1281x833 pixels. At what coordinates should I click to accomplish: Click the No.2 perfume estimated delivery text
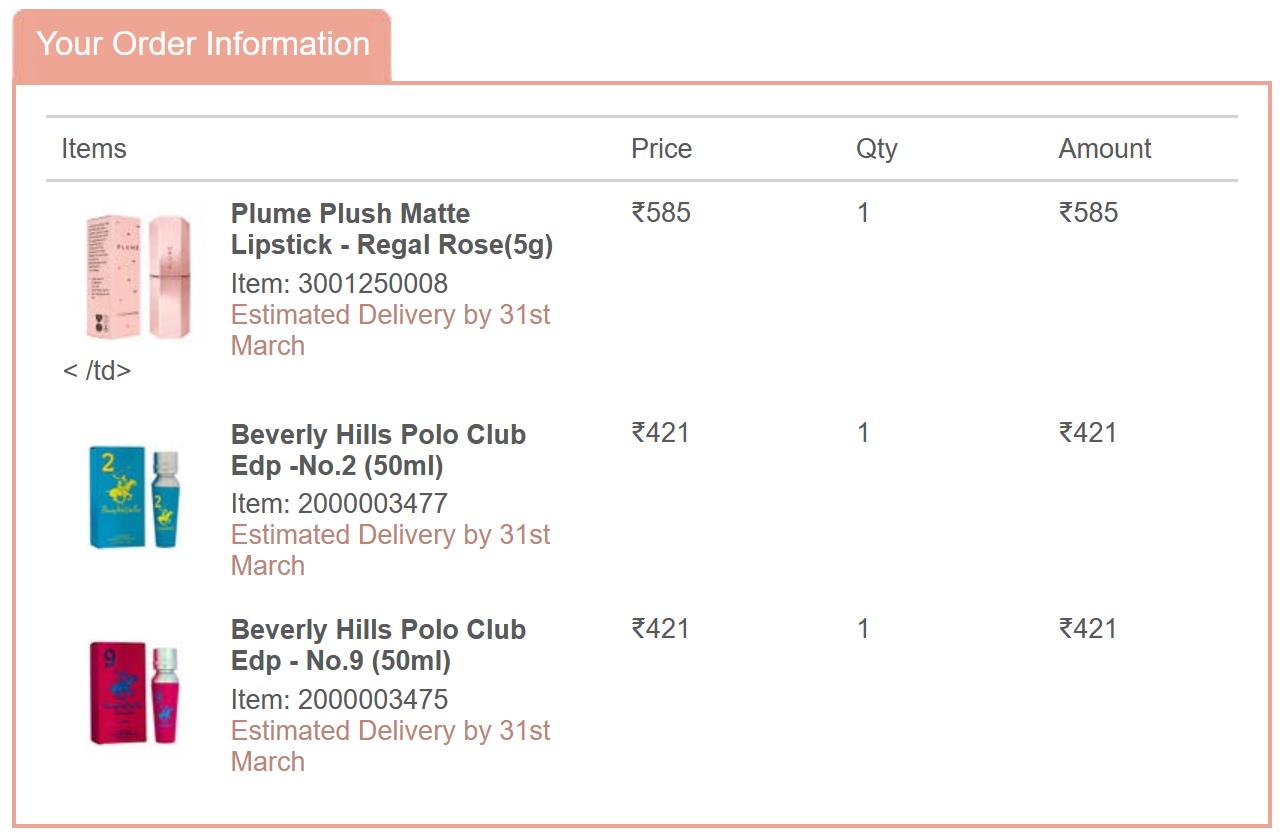391,550
